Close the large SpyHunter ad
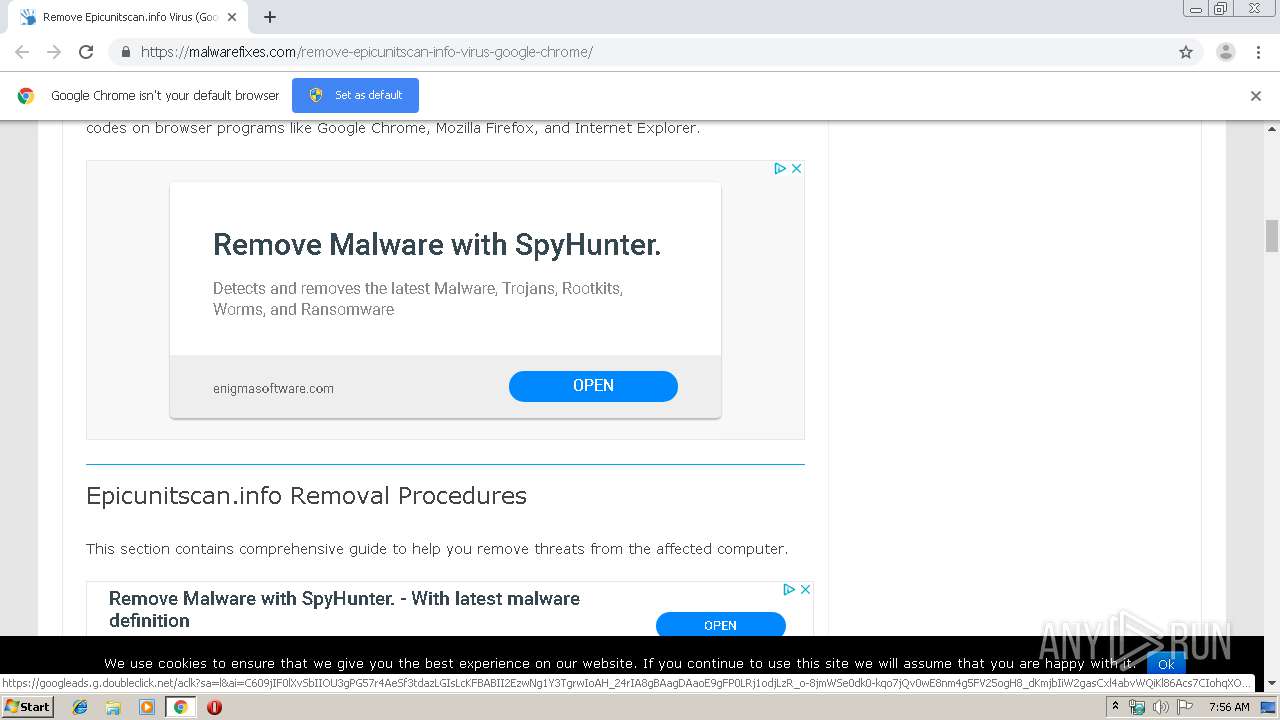 click(x=797, y=168)
